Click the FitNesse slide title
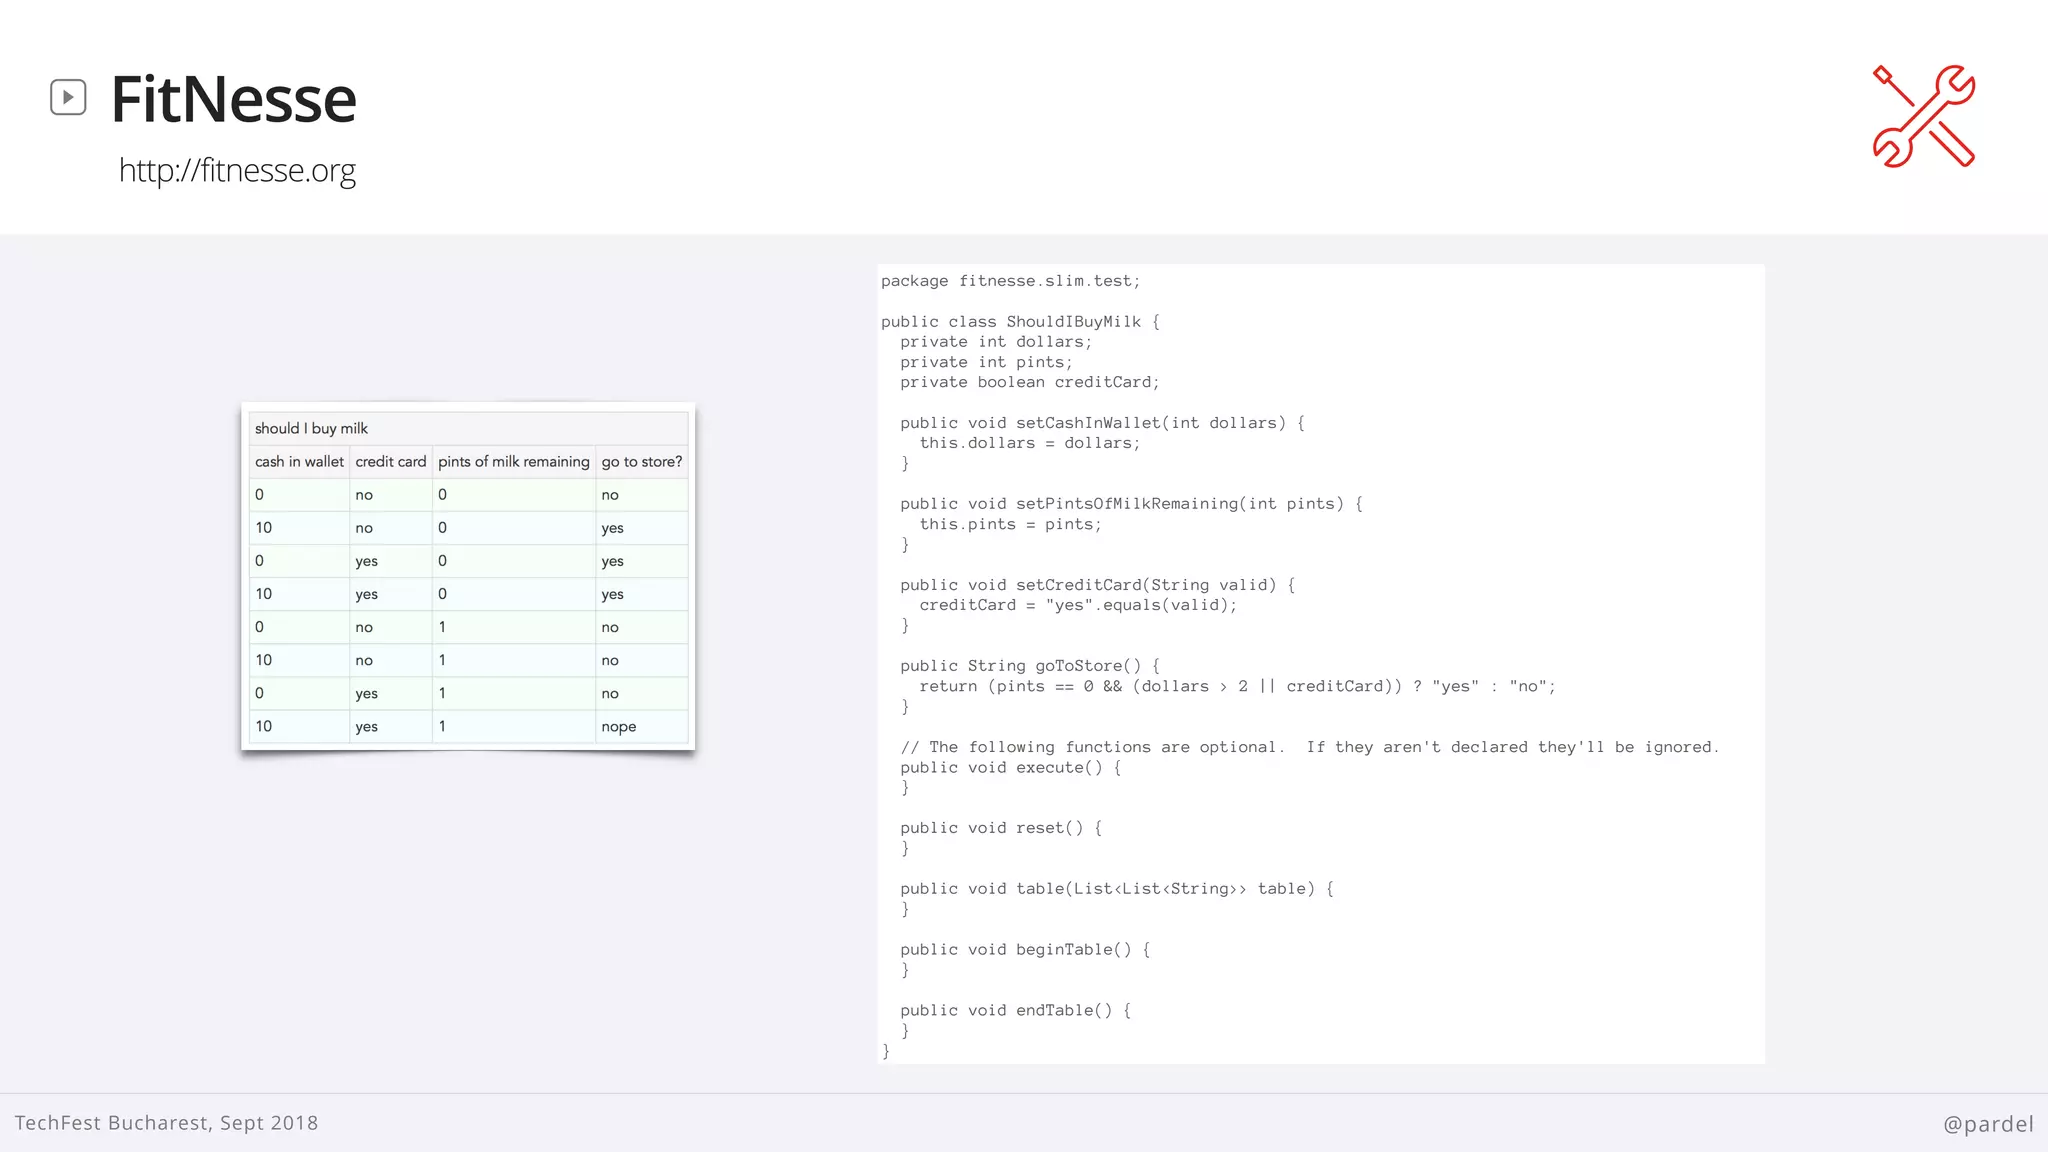2048x1152 pixels. tap(233, 99)
